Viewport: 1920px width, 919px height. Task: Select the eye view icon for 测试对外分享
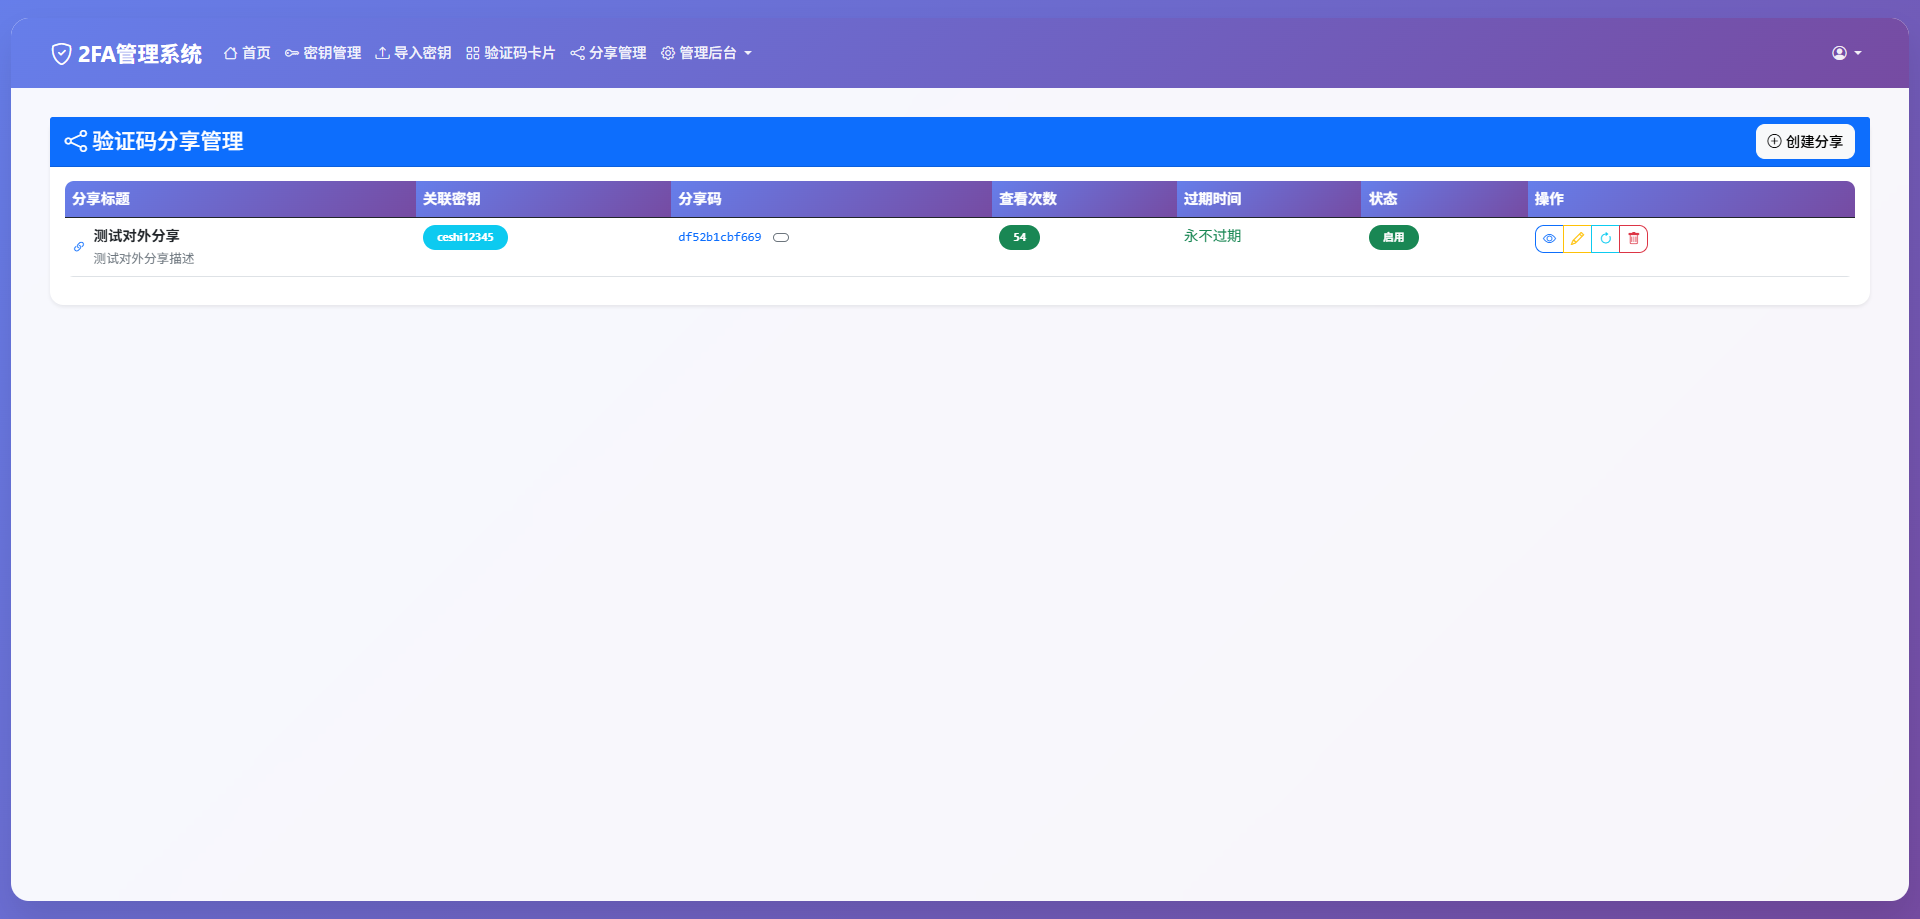[1549, 238]
